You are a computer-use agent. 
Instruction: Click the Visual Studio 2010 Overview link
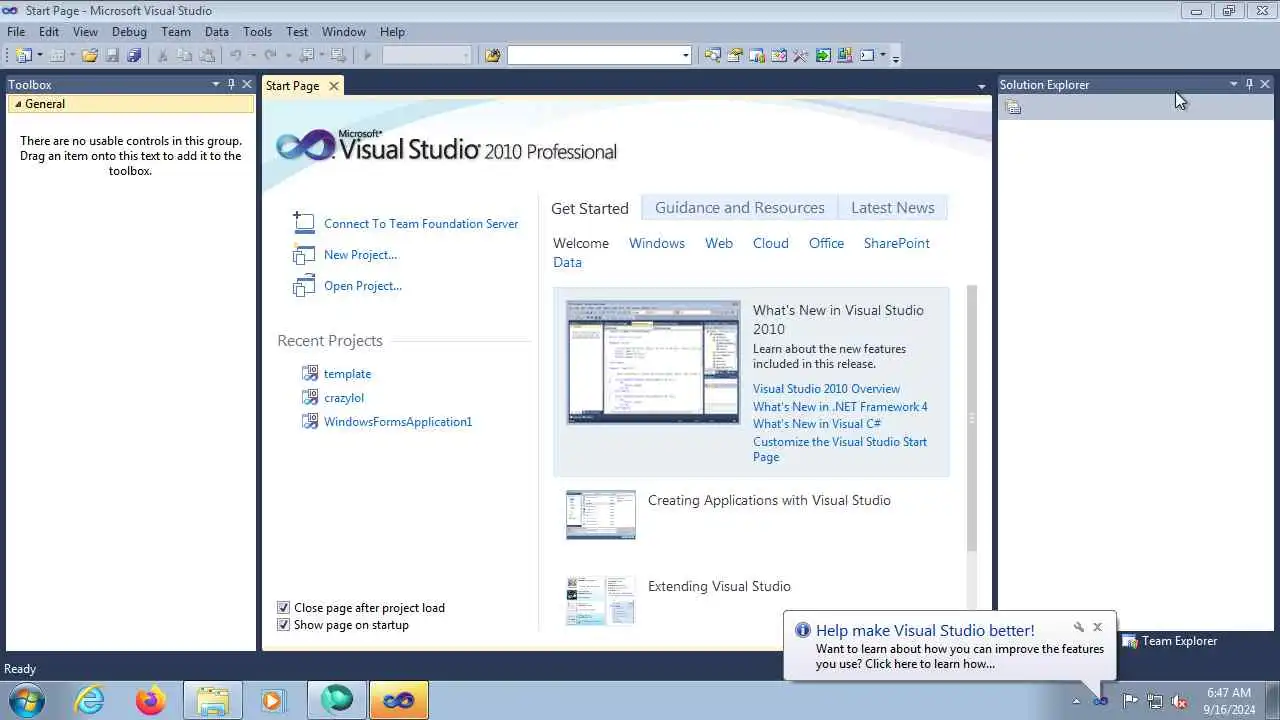[x=826, y=389]
